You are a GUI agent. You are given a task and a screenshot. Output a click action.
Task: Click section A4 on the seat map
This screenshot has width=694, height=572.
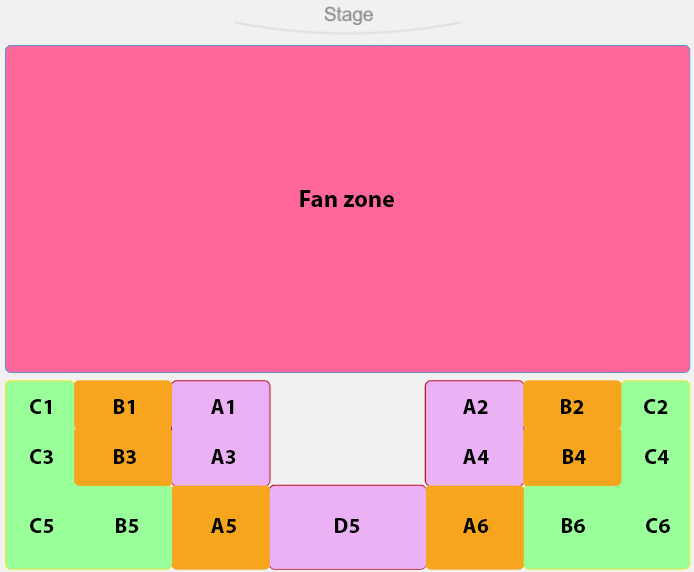[475, 457]
